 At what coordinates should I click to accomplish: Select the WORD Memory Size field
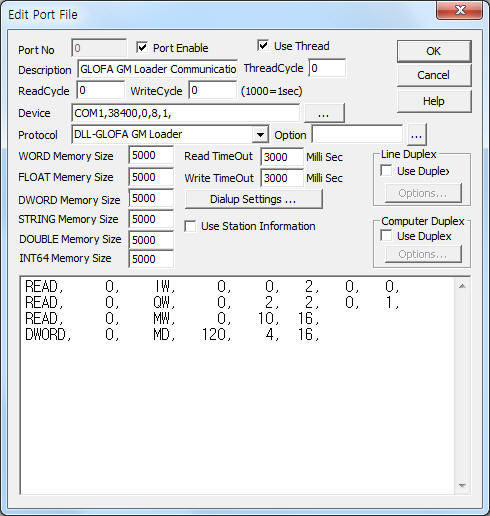point(151,155)
